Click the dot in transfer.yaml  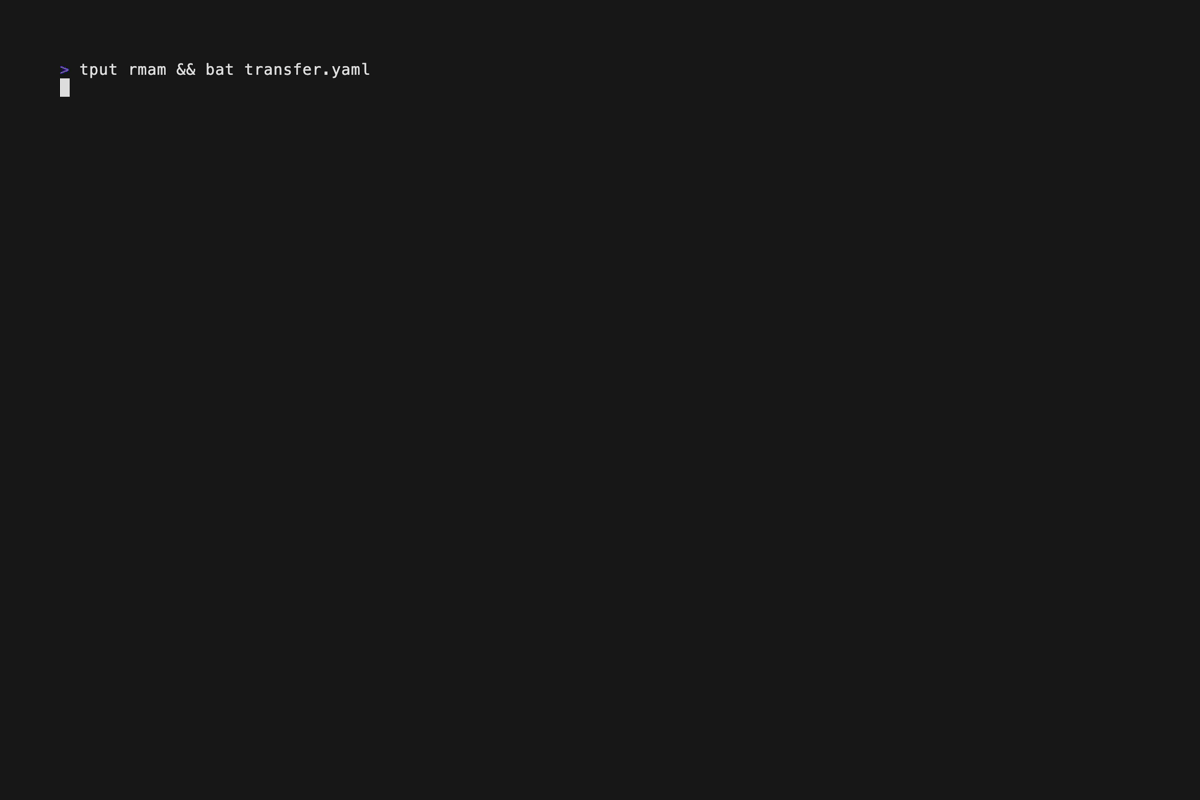[x=326, y=74]
